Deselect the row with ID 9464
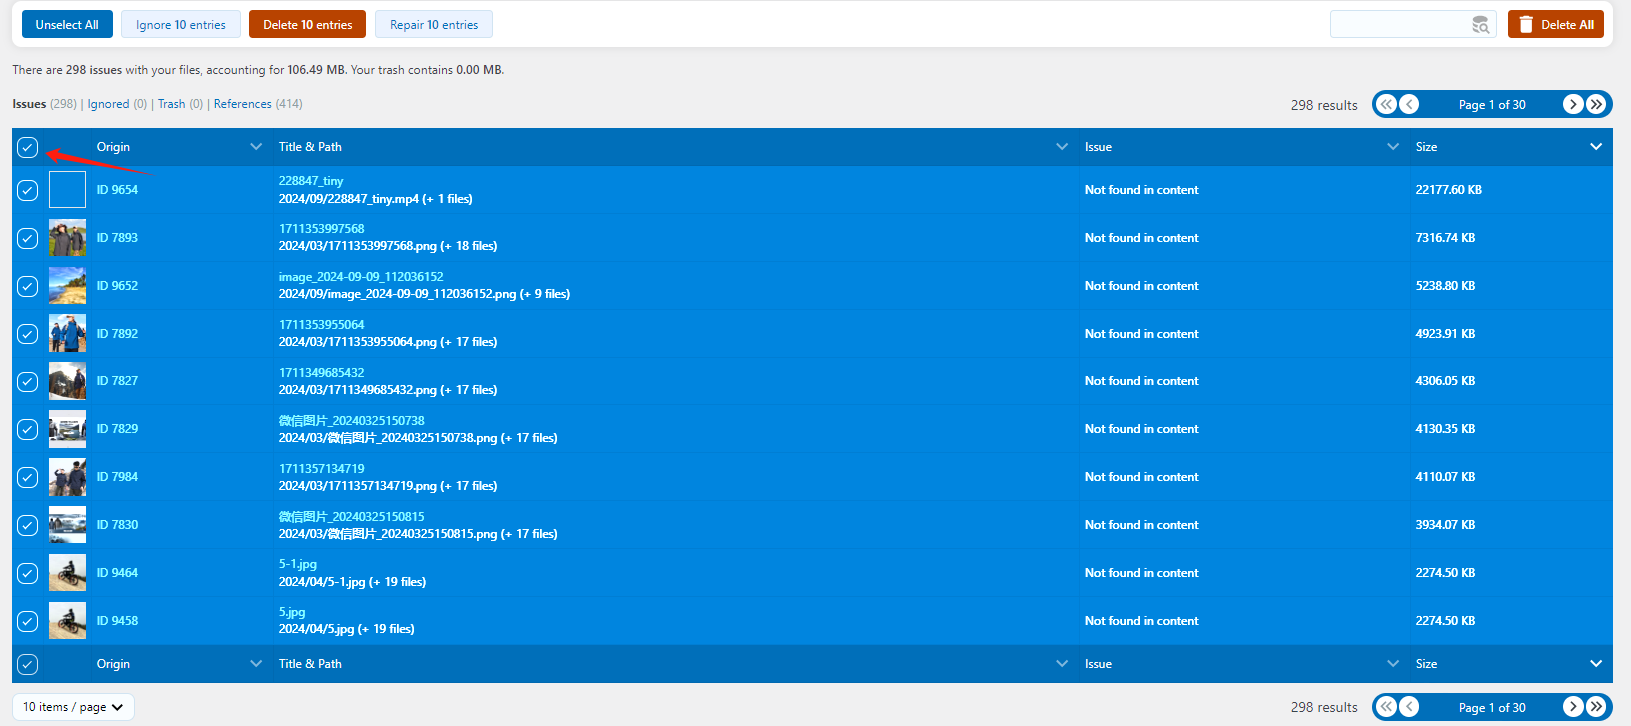 28,573
